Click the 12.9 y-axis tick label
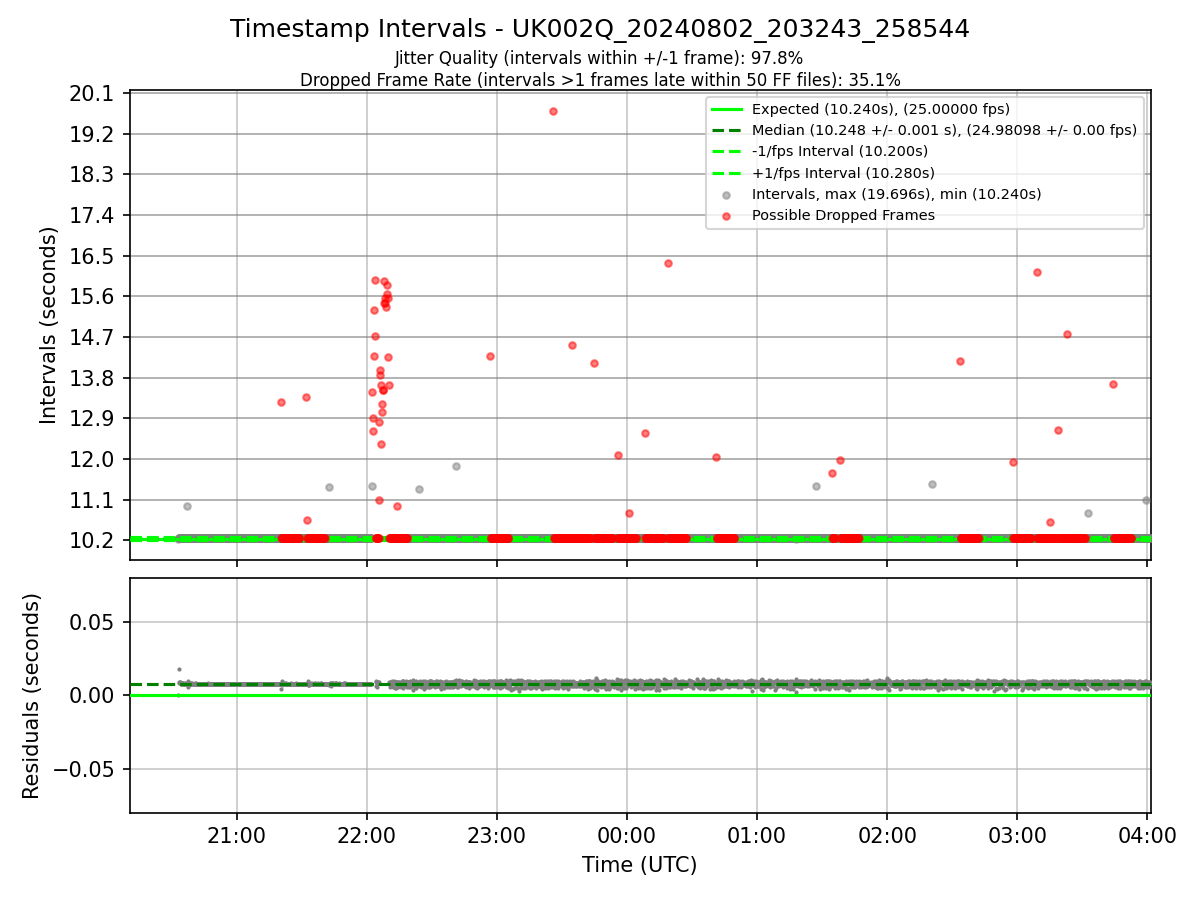 coord(94,418)
